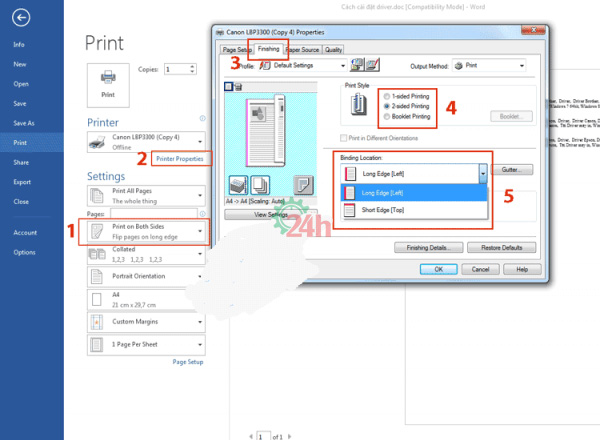Open Options in the Backstage menu
Screen dimensions: 600x440
[x=24, y=253]
